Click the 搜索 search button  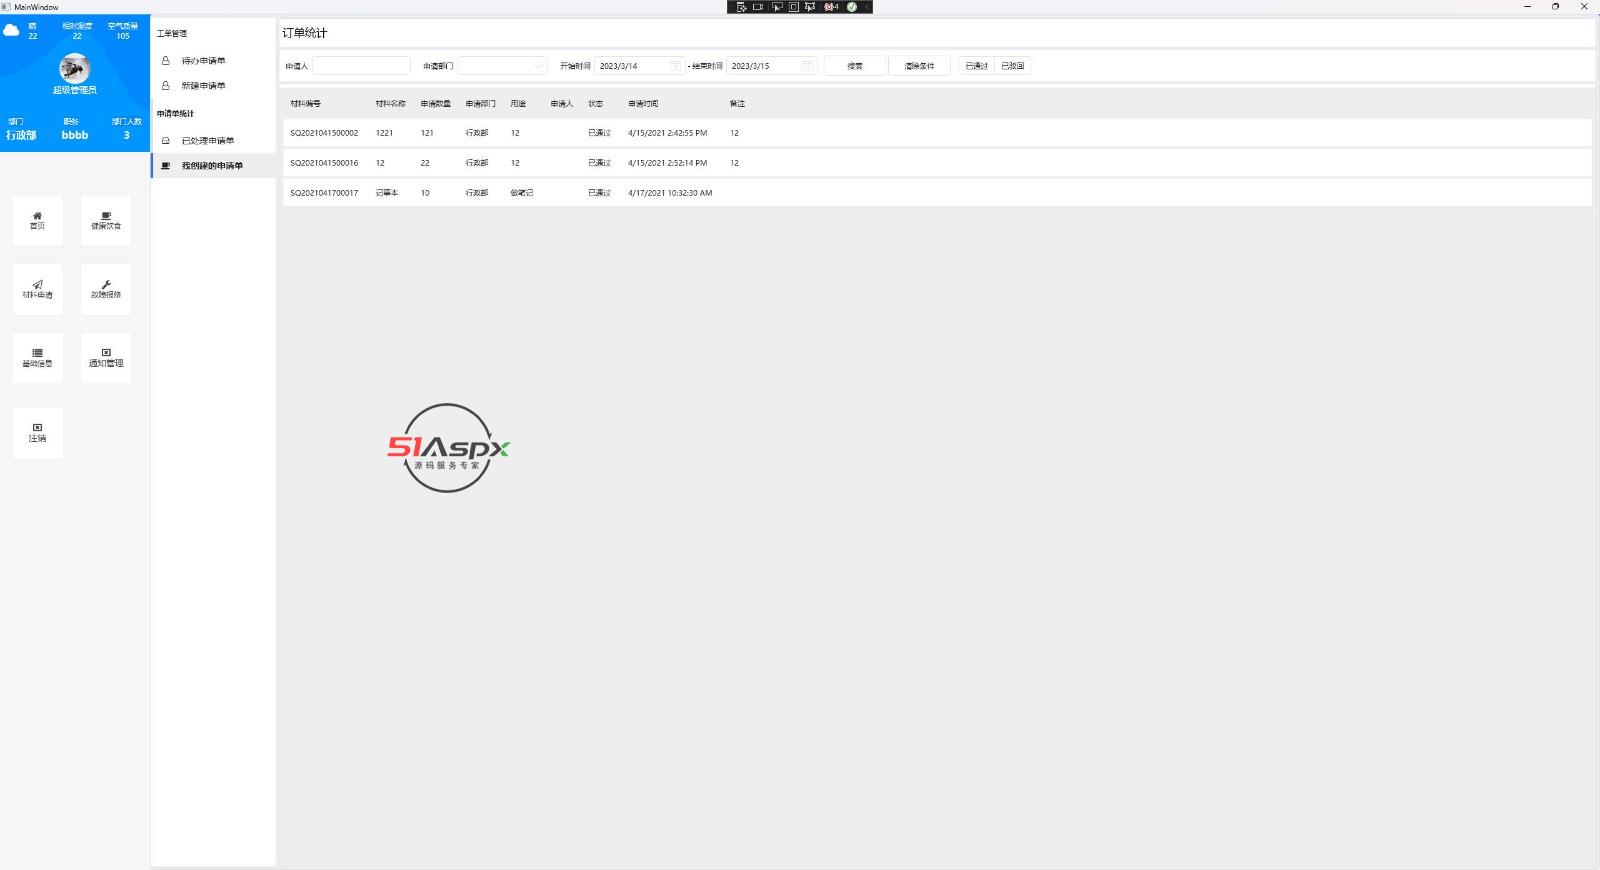(855, 66)
